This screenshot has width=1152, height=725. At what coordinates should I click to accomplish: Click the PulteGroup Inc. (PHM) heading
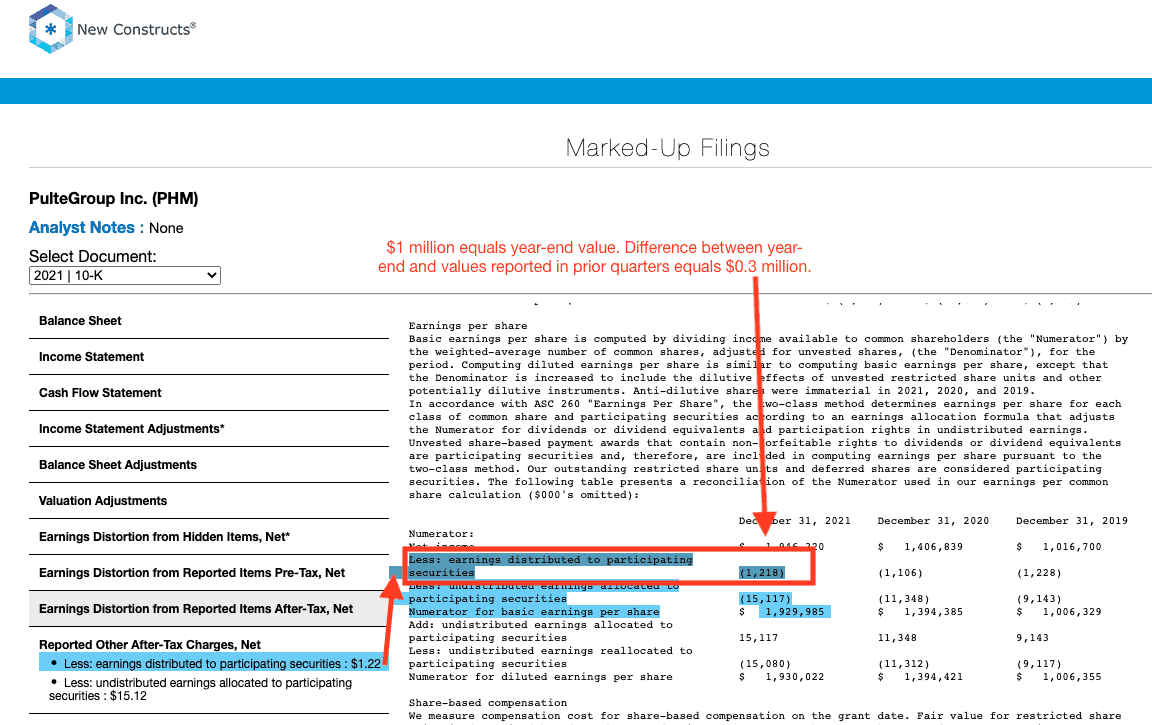click(x=114, y=198)
